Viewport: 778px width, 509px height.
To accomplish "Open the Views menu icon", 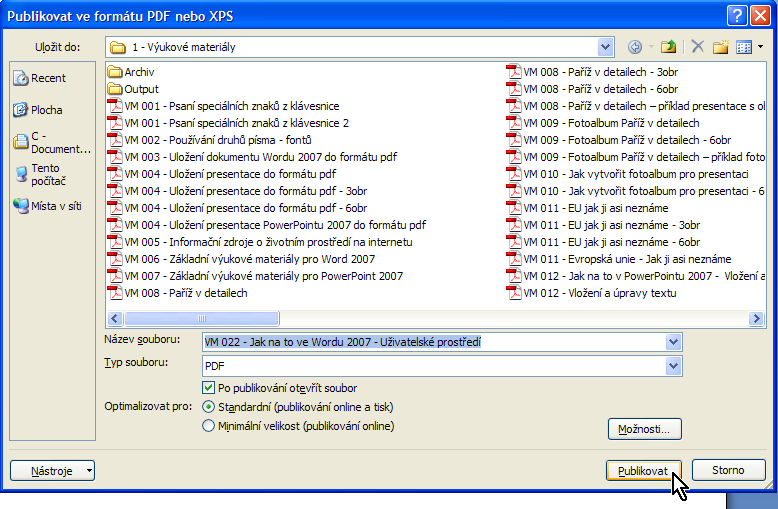I will 744,47.
